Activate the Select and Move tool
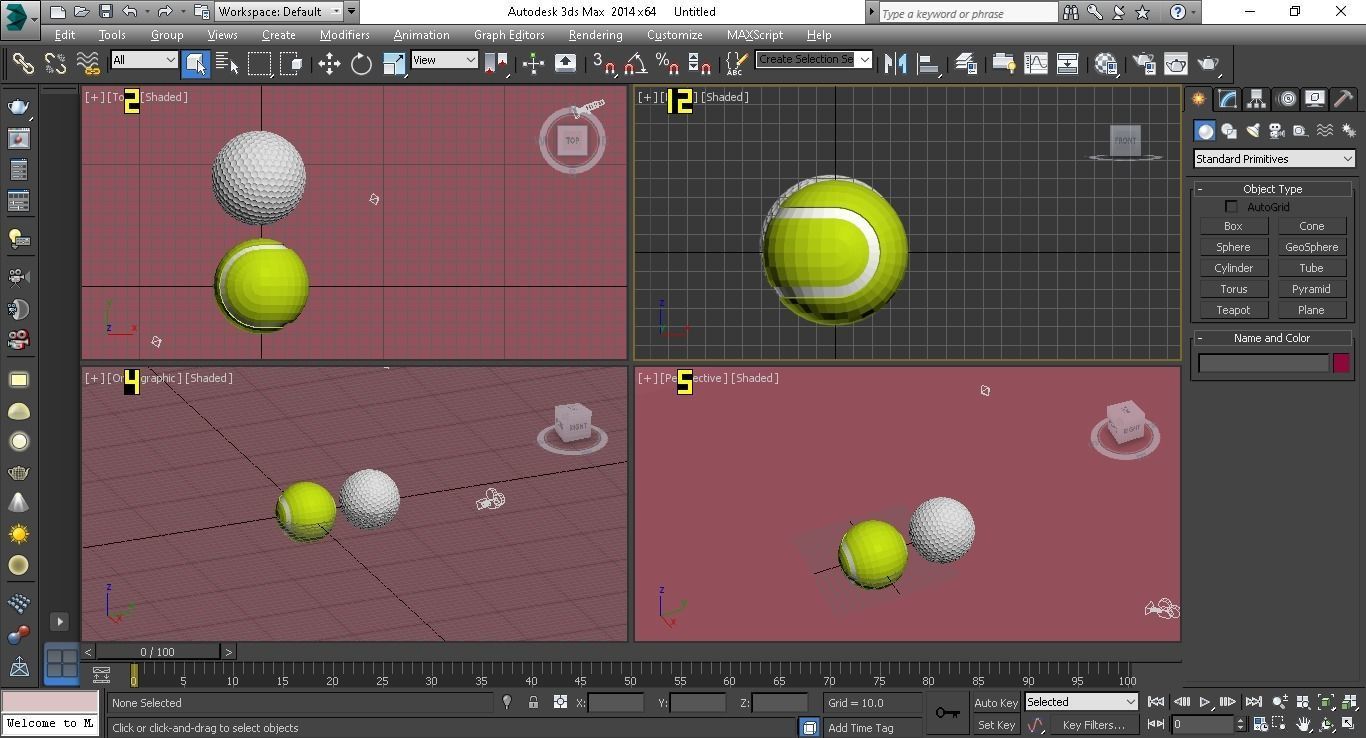 coord(329,64)
